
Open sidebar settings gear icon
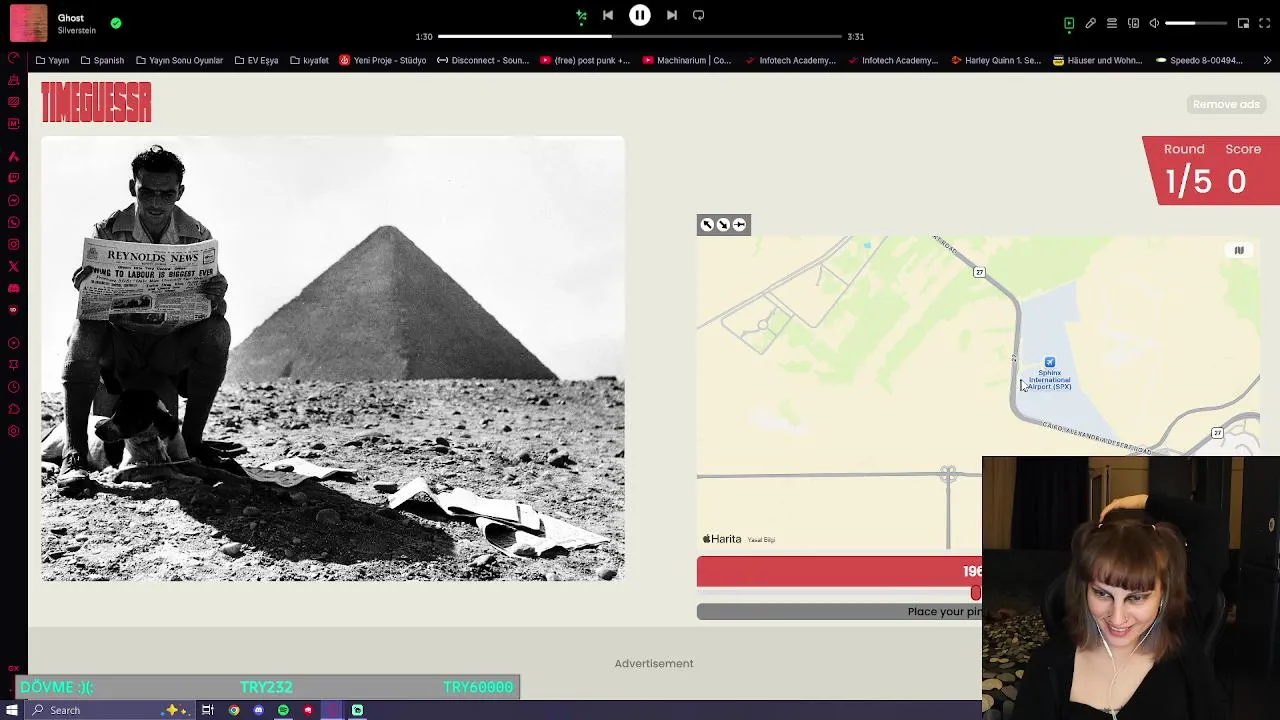click(13, 431)
